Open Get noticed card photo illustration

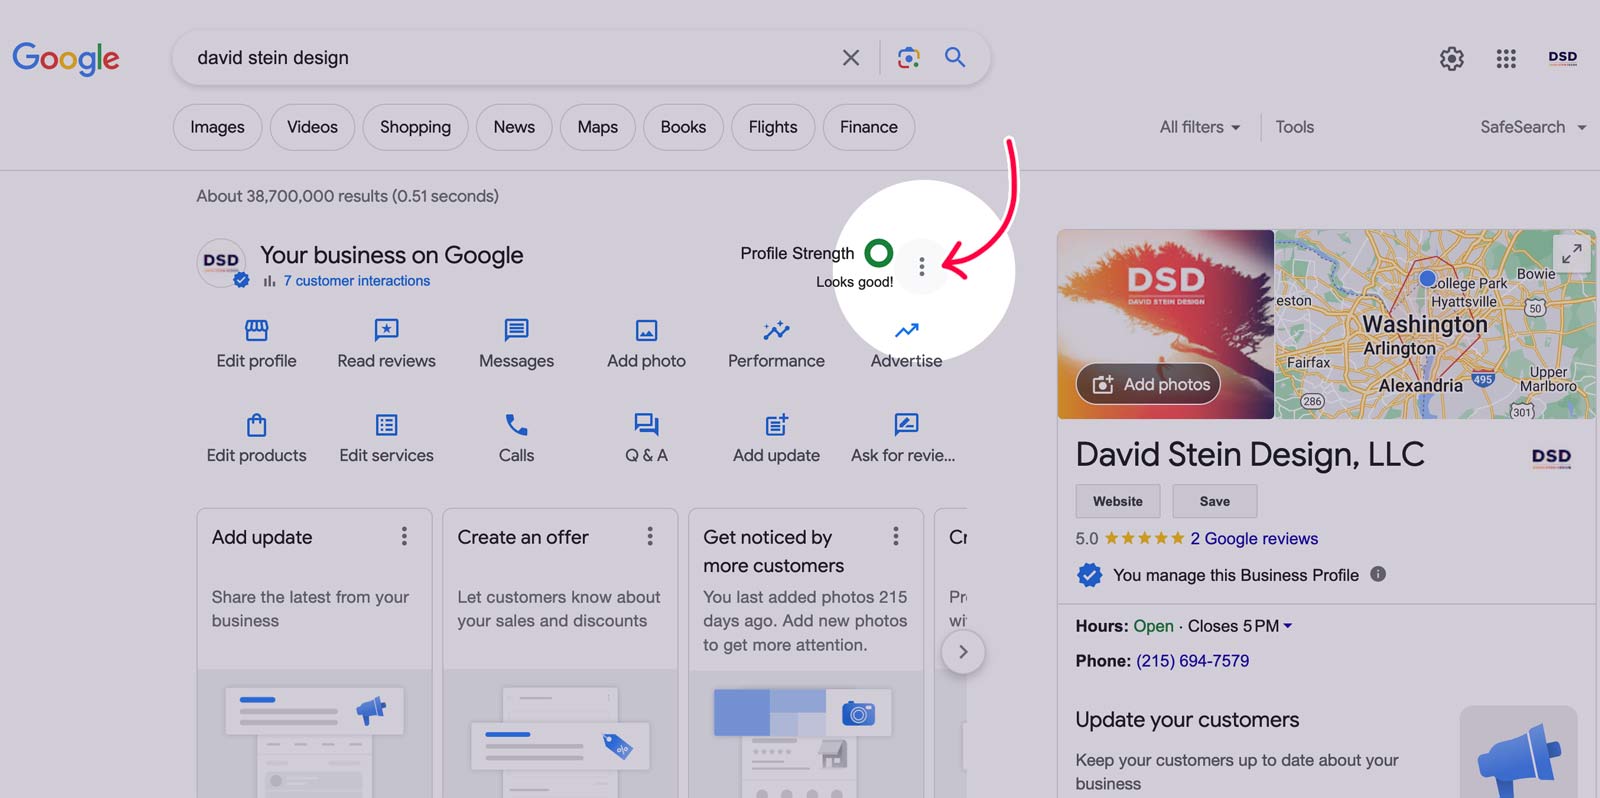click(806, 734)
